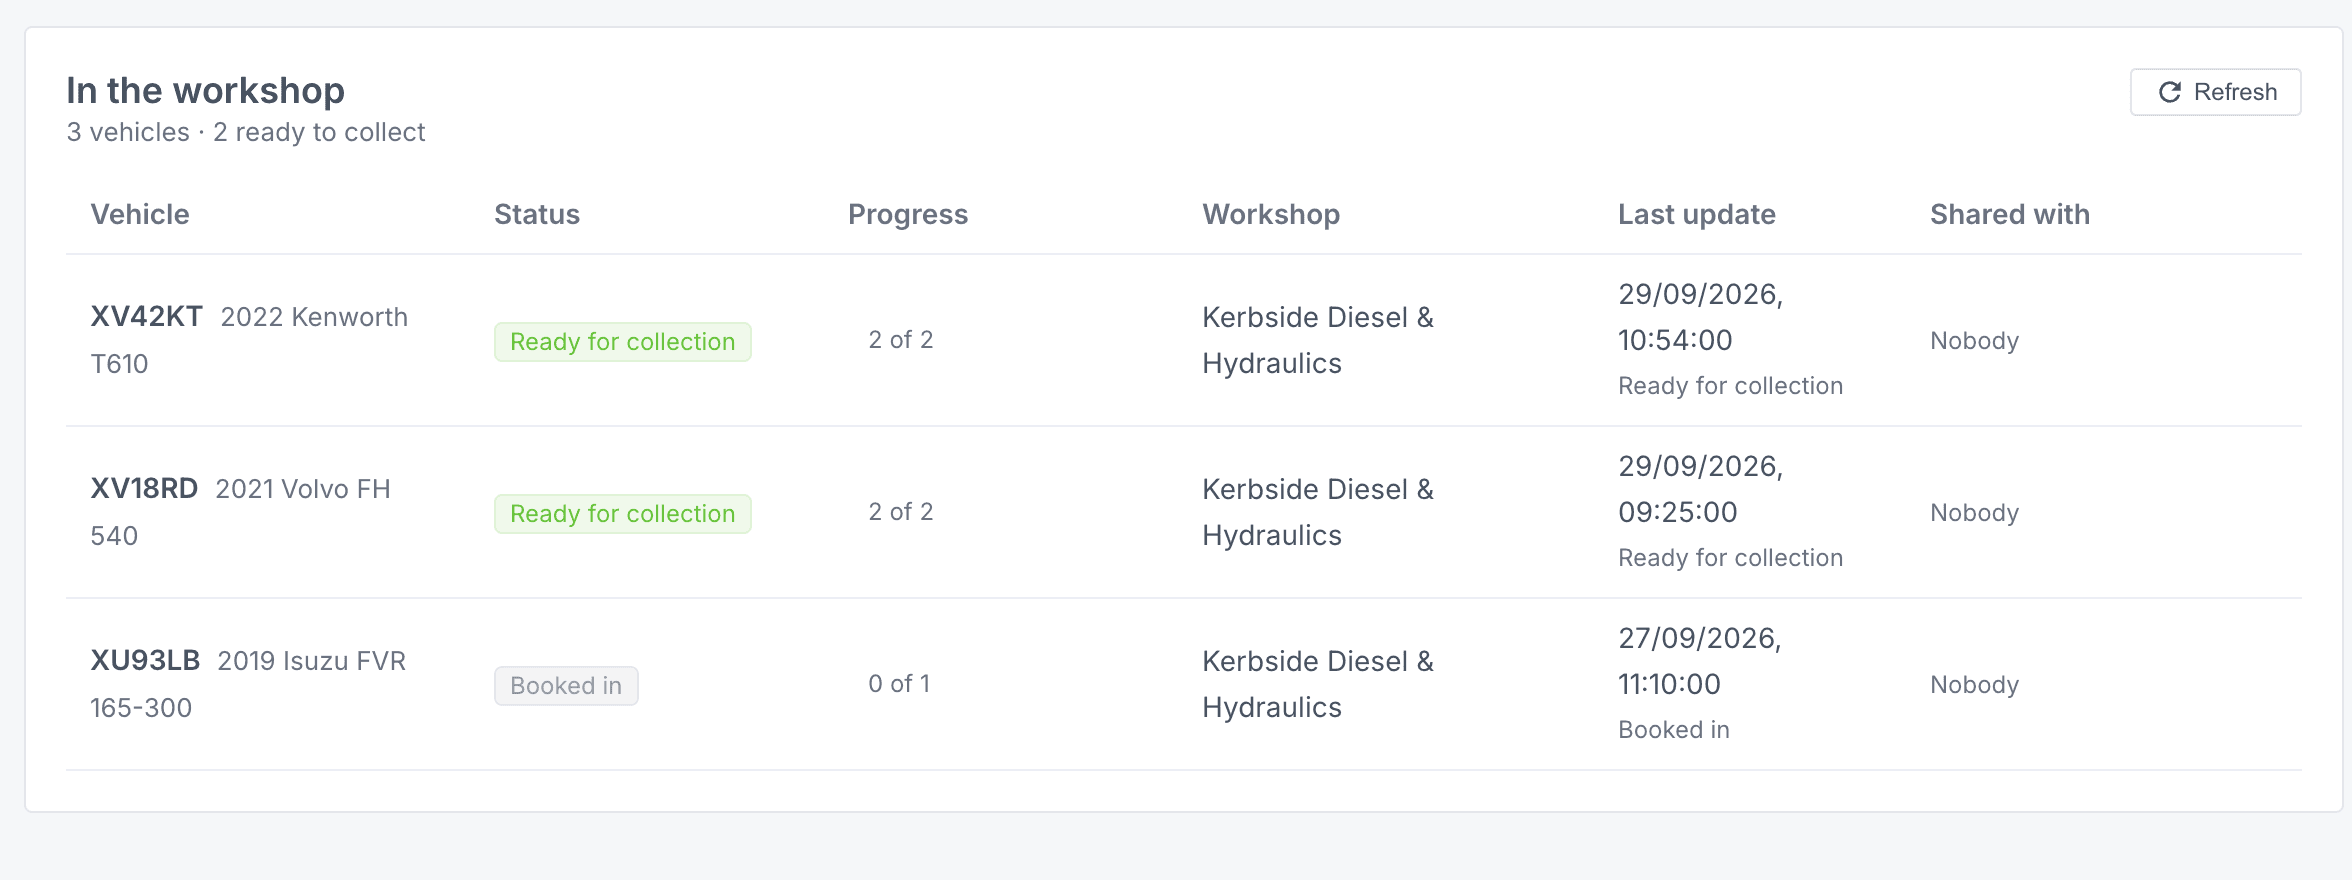The image size is (2352, 880).
Task: Click the Refresh button
Action: (2215, 92)
